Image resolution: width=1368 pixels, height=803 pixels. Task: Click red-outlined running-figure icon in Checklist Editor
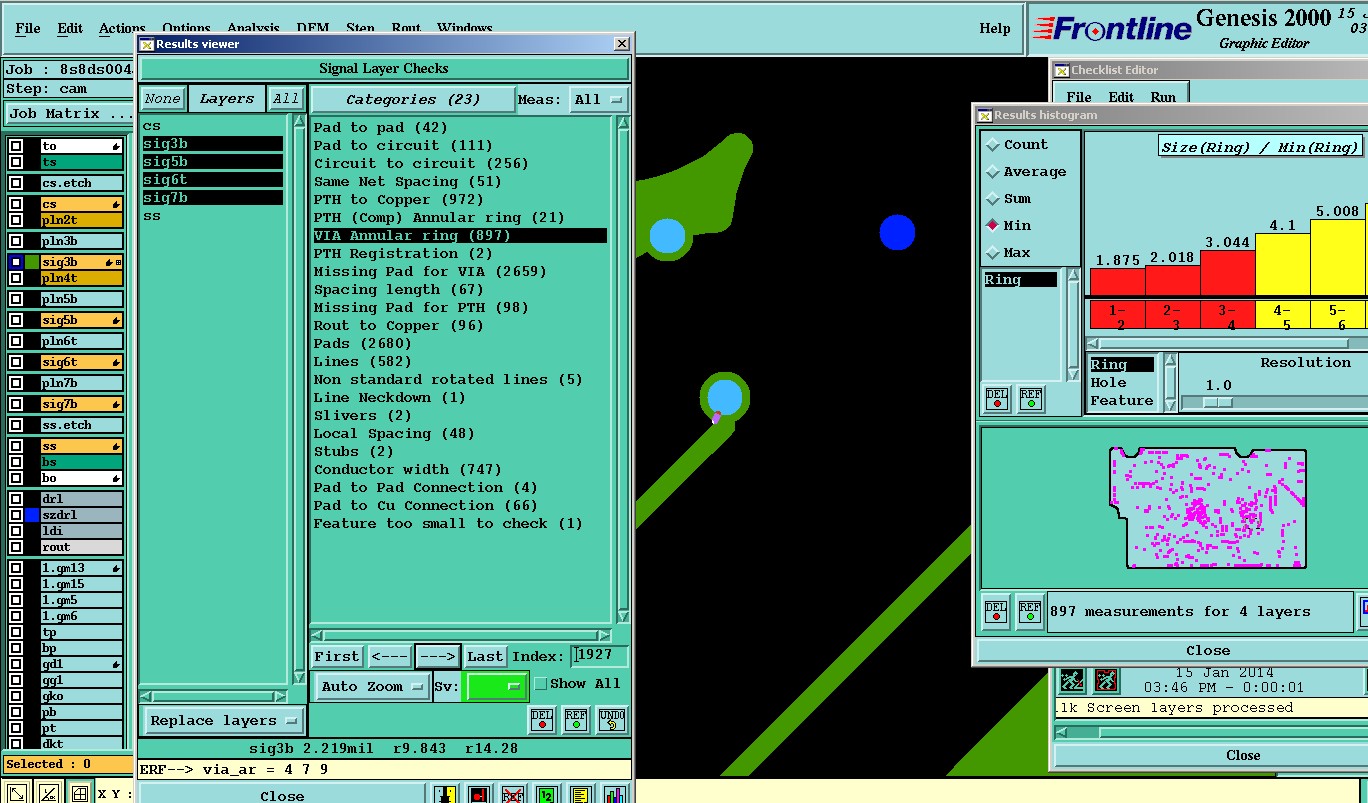point(1105,681)
